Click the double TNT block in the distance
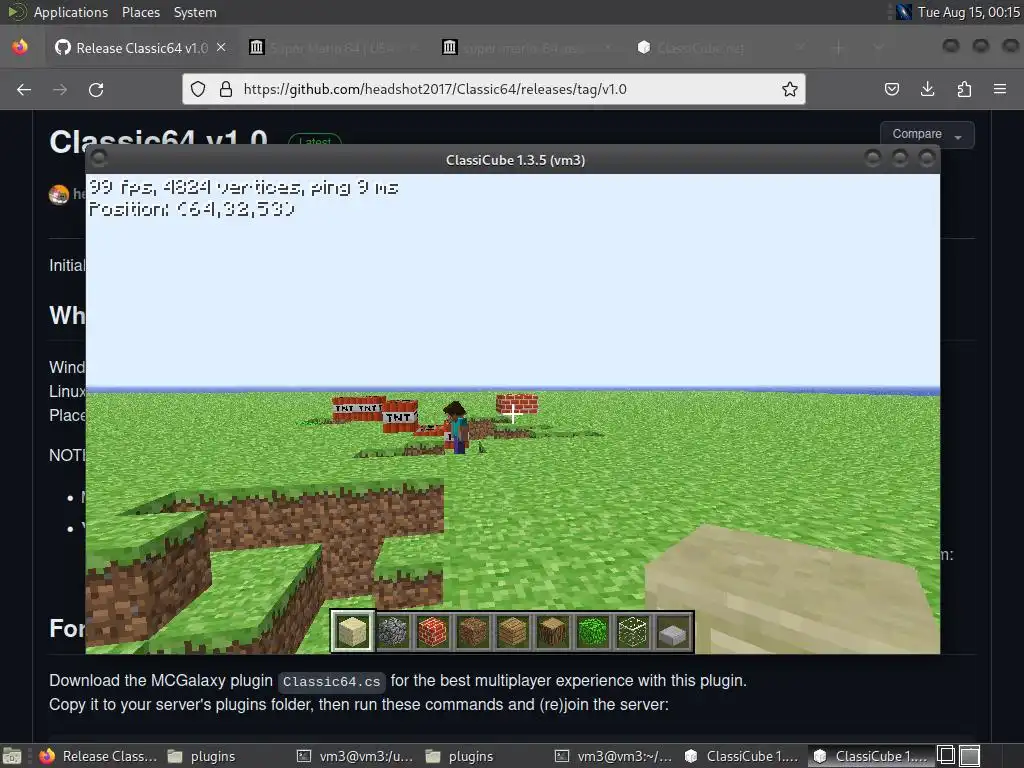Viewport: 1024px width, 768px height. tap(358, 409)
